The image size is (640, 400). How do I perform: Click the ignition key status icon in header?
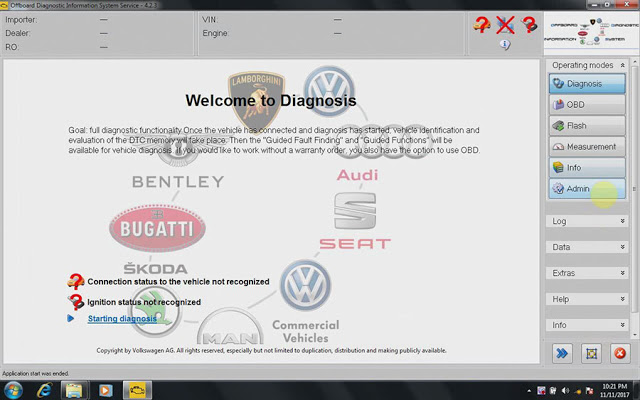pos(529,24)
